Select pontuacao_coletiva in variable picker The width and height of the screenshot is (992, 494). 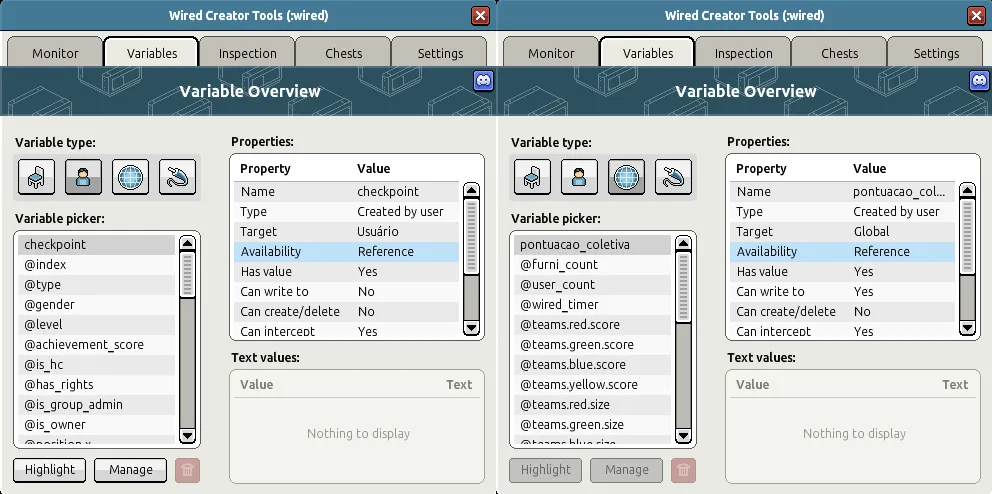pos(592,245)
